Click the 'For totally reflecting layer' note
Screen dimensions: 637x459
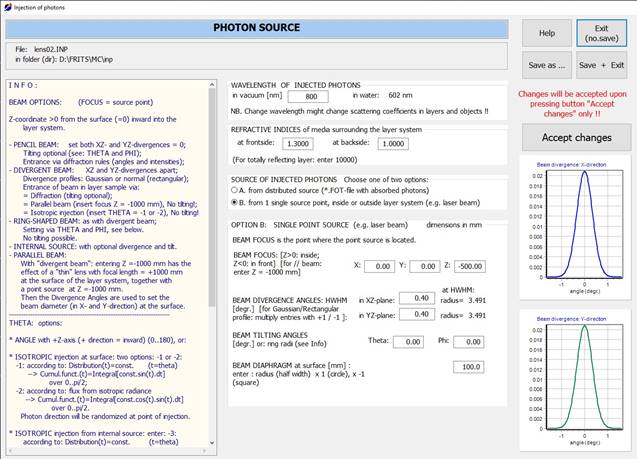[295, 160]
